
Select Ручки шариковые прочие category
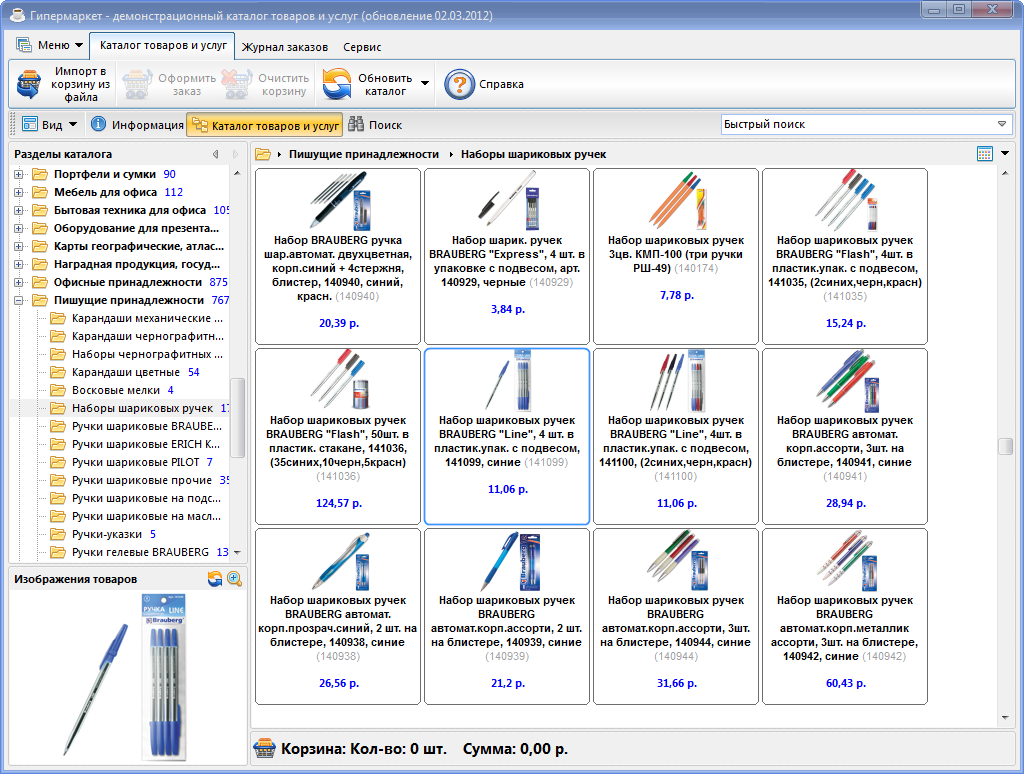pyautogui.click(x=142, y=480)
